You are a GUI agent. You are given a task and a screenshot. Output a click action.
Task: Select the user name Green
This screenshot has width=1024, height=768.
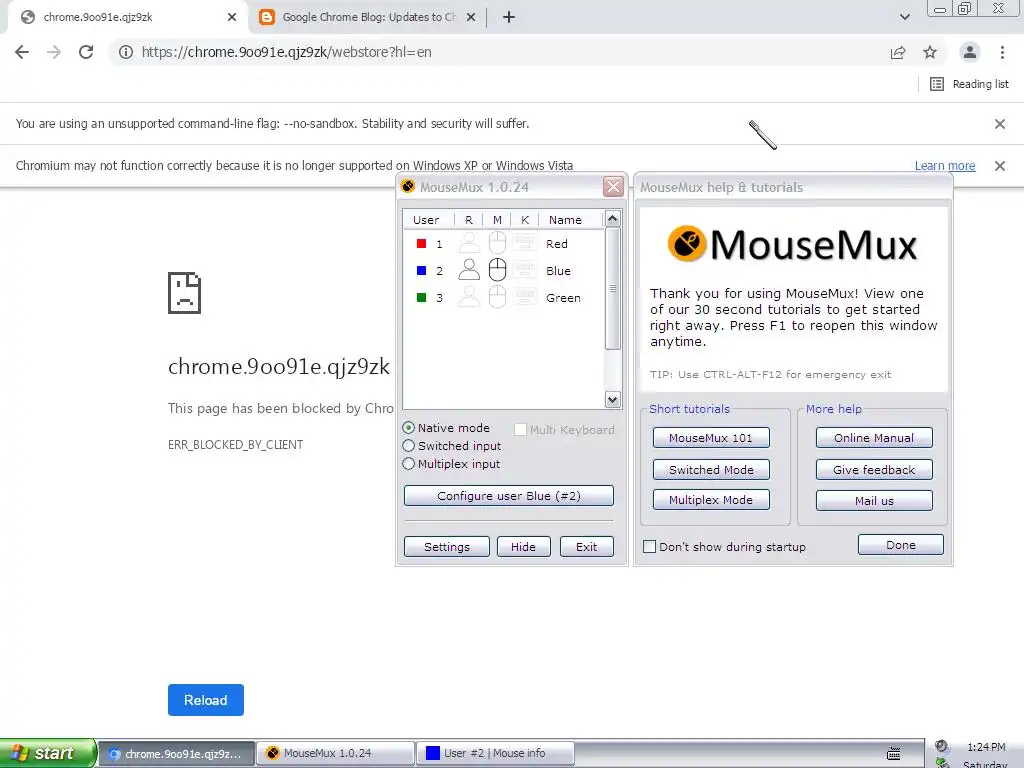pos(563,298)
